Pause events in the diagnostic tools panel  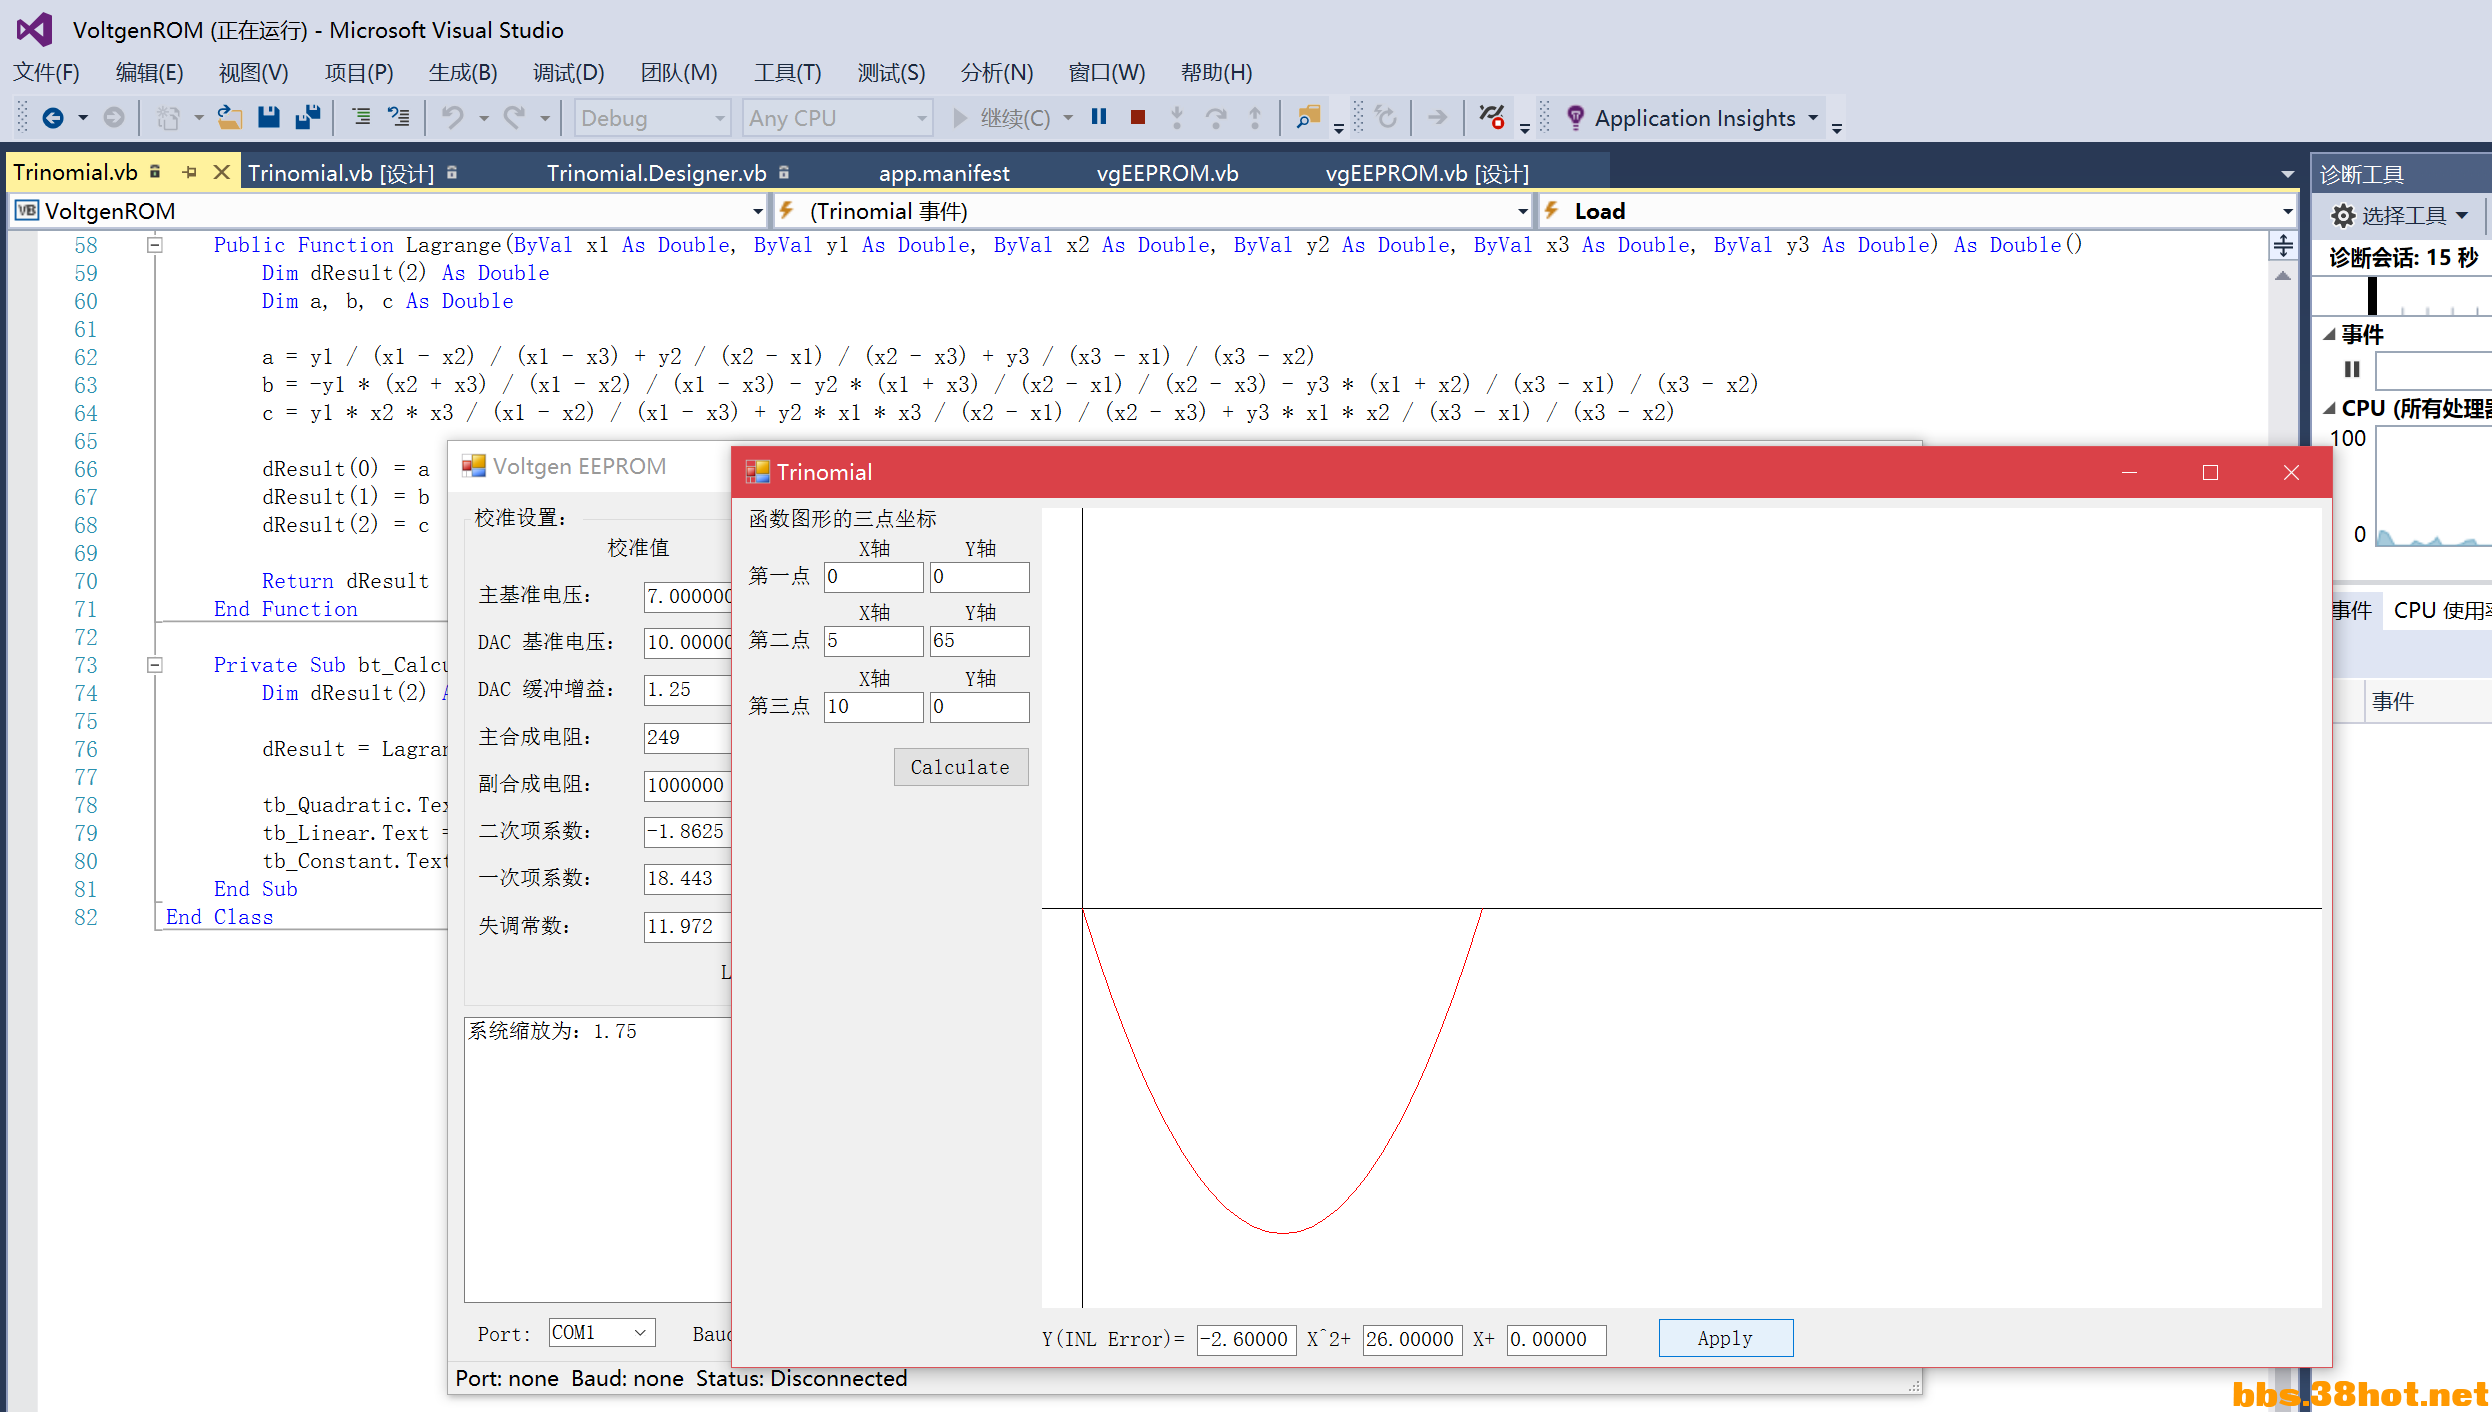2352,369
